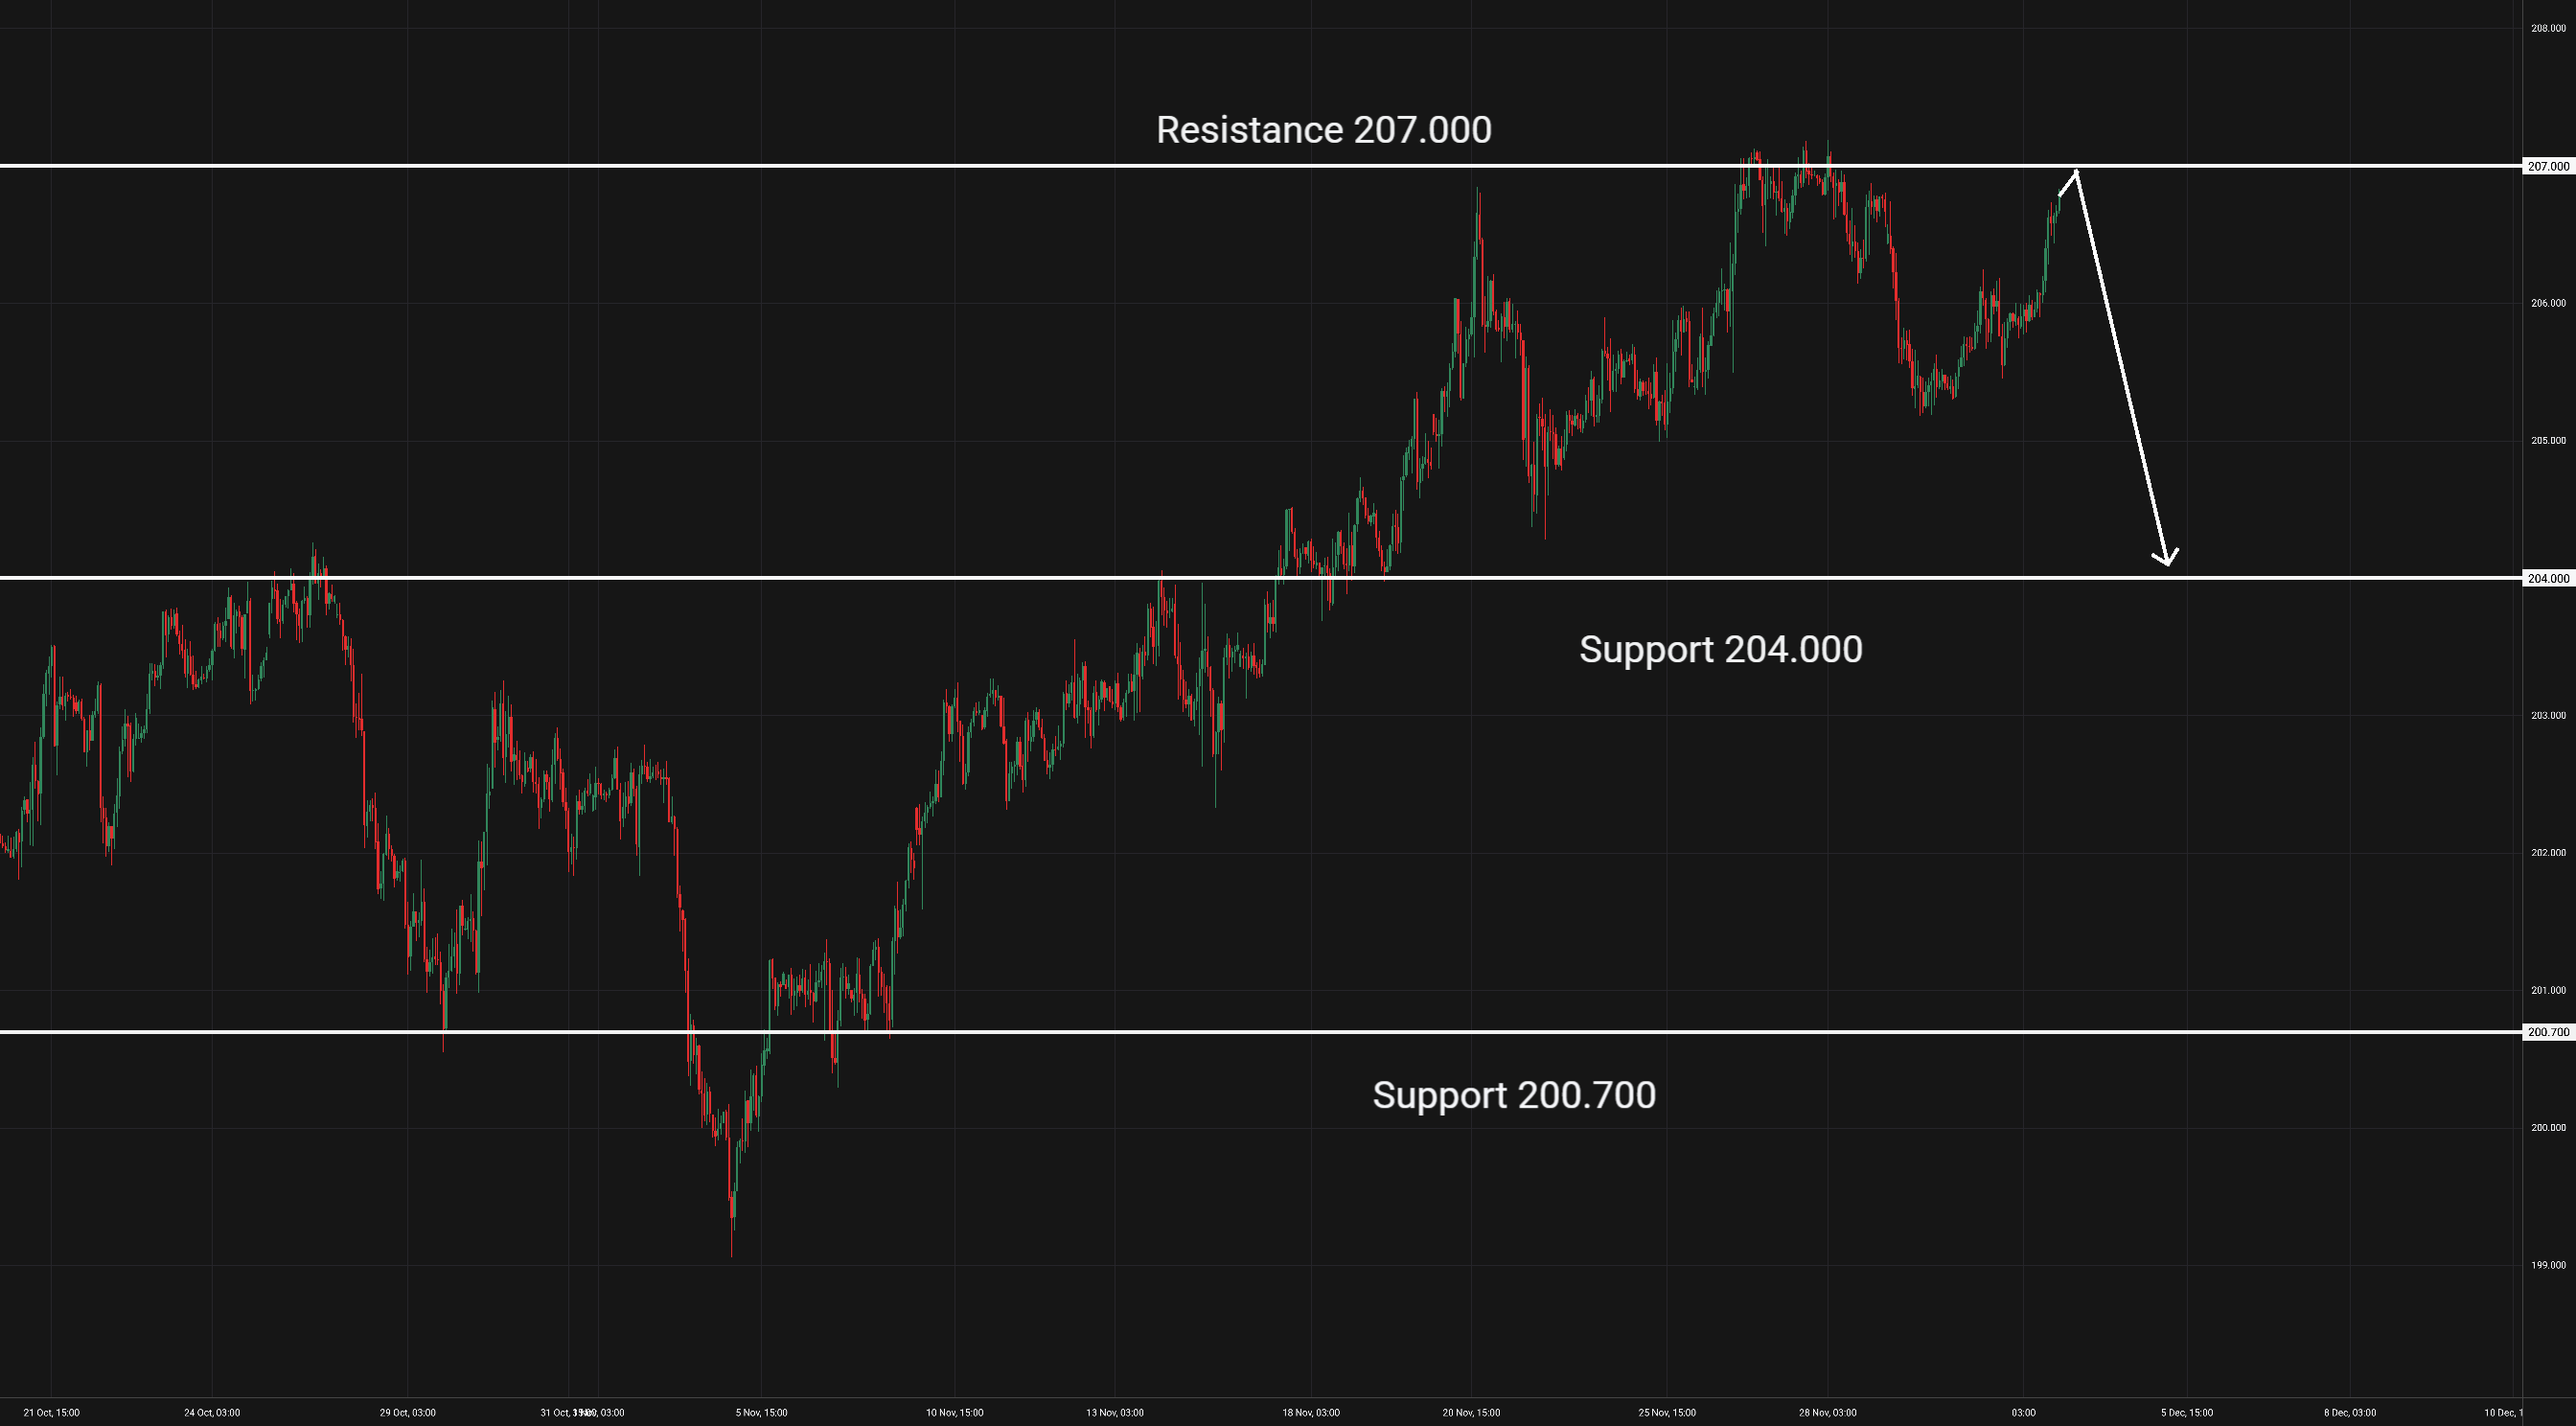Click the white arrowhead near 204 support

[x=2166, y=560]
